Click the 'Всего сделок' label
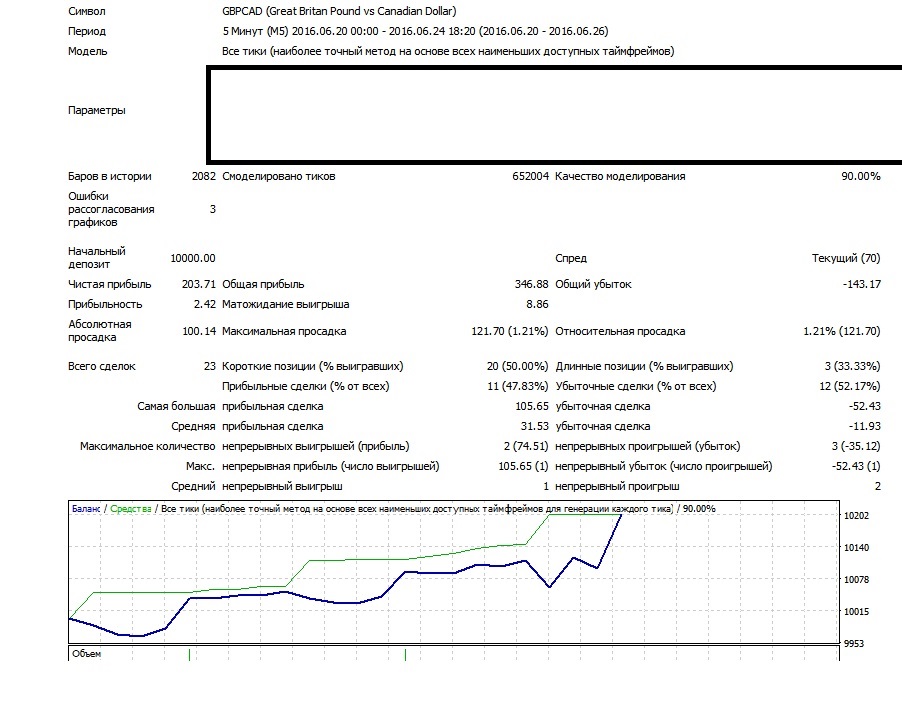This screenshot has width=902, height=712. [102, 366]
